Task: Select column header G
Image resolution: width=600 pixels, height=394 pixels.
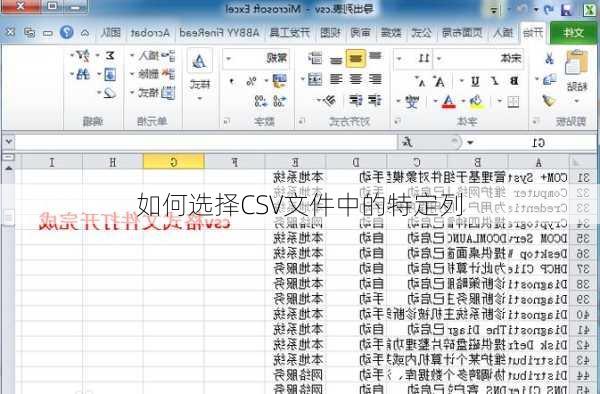Action: [x=174, y=162]
